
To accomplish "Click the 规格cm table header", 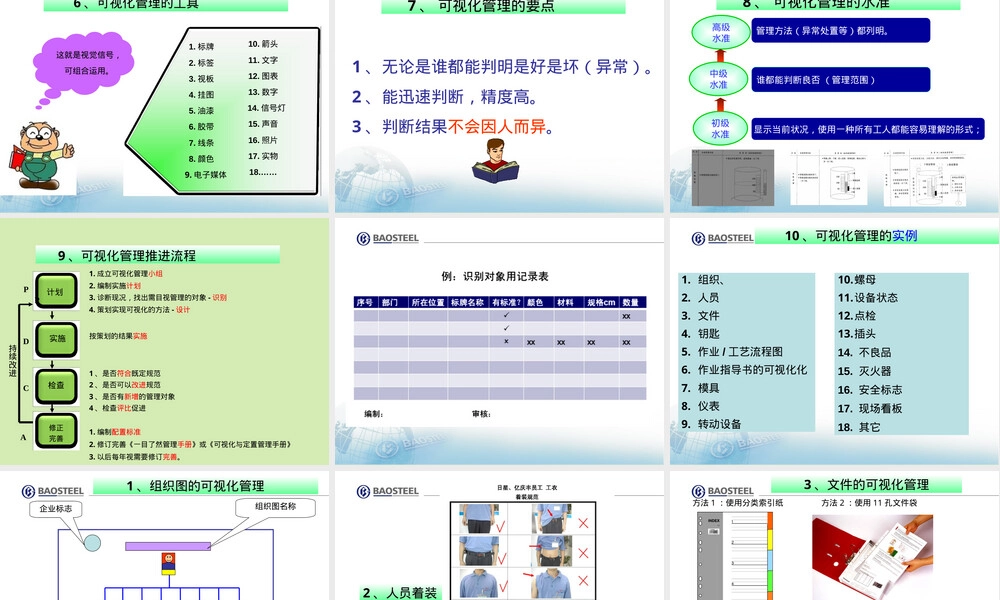I will tap(601, 302).
